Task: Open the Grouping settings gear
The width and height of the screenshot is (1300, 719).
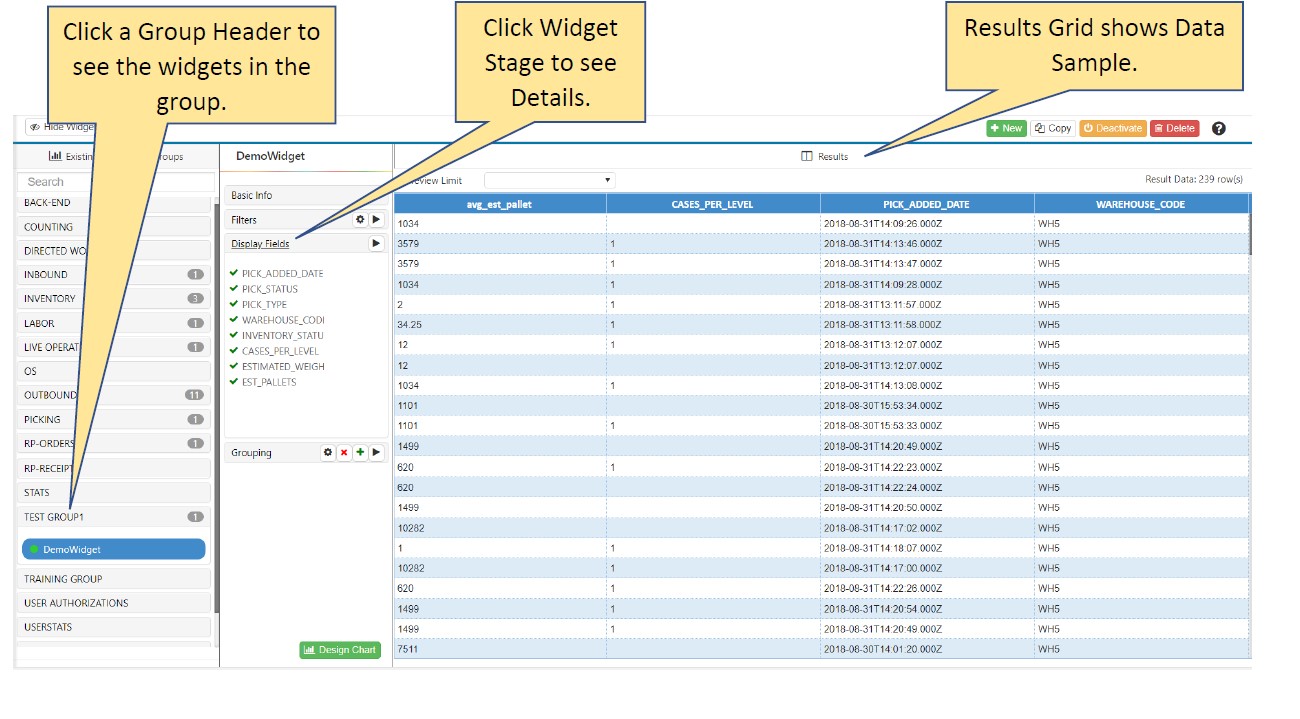Action: click(x=327, y=453)
